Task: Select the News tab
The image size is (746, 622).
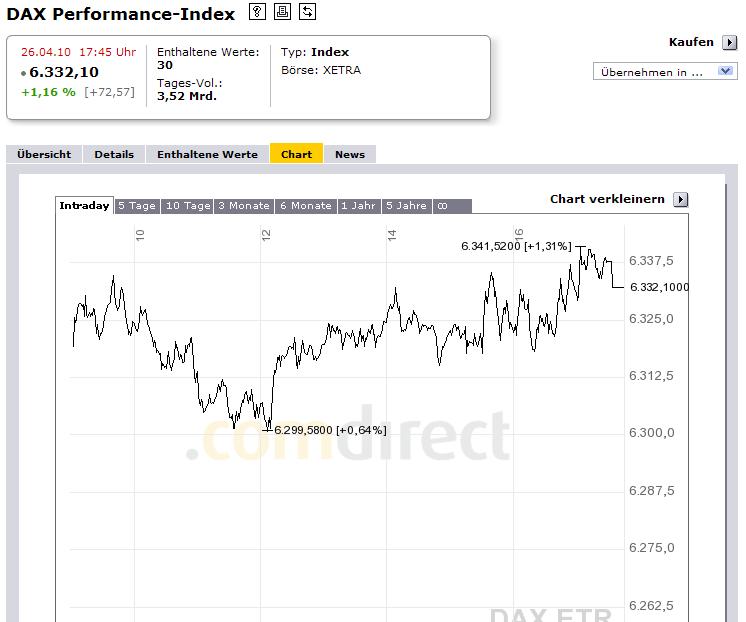Action: click(350, 154)
